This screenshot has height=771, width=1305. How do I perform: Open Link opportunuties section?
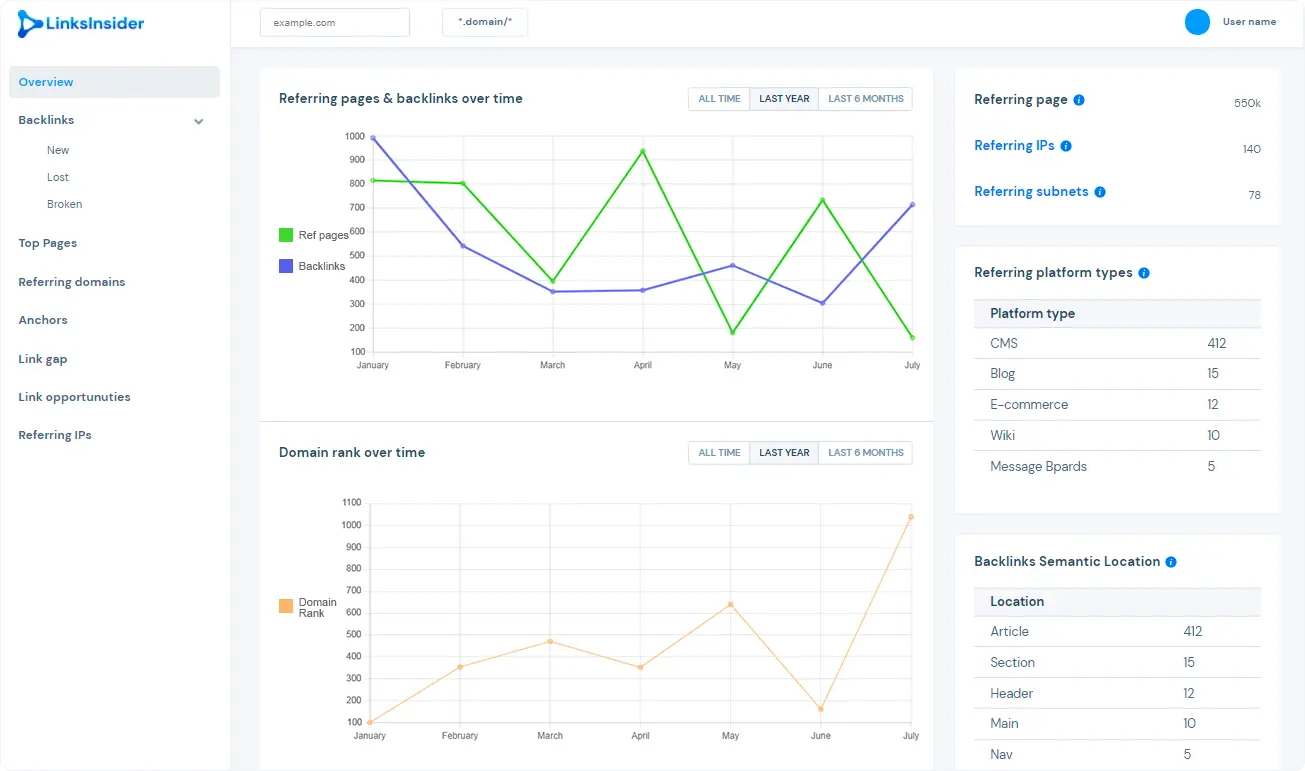74,397
